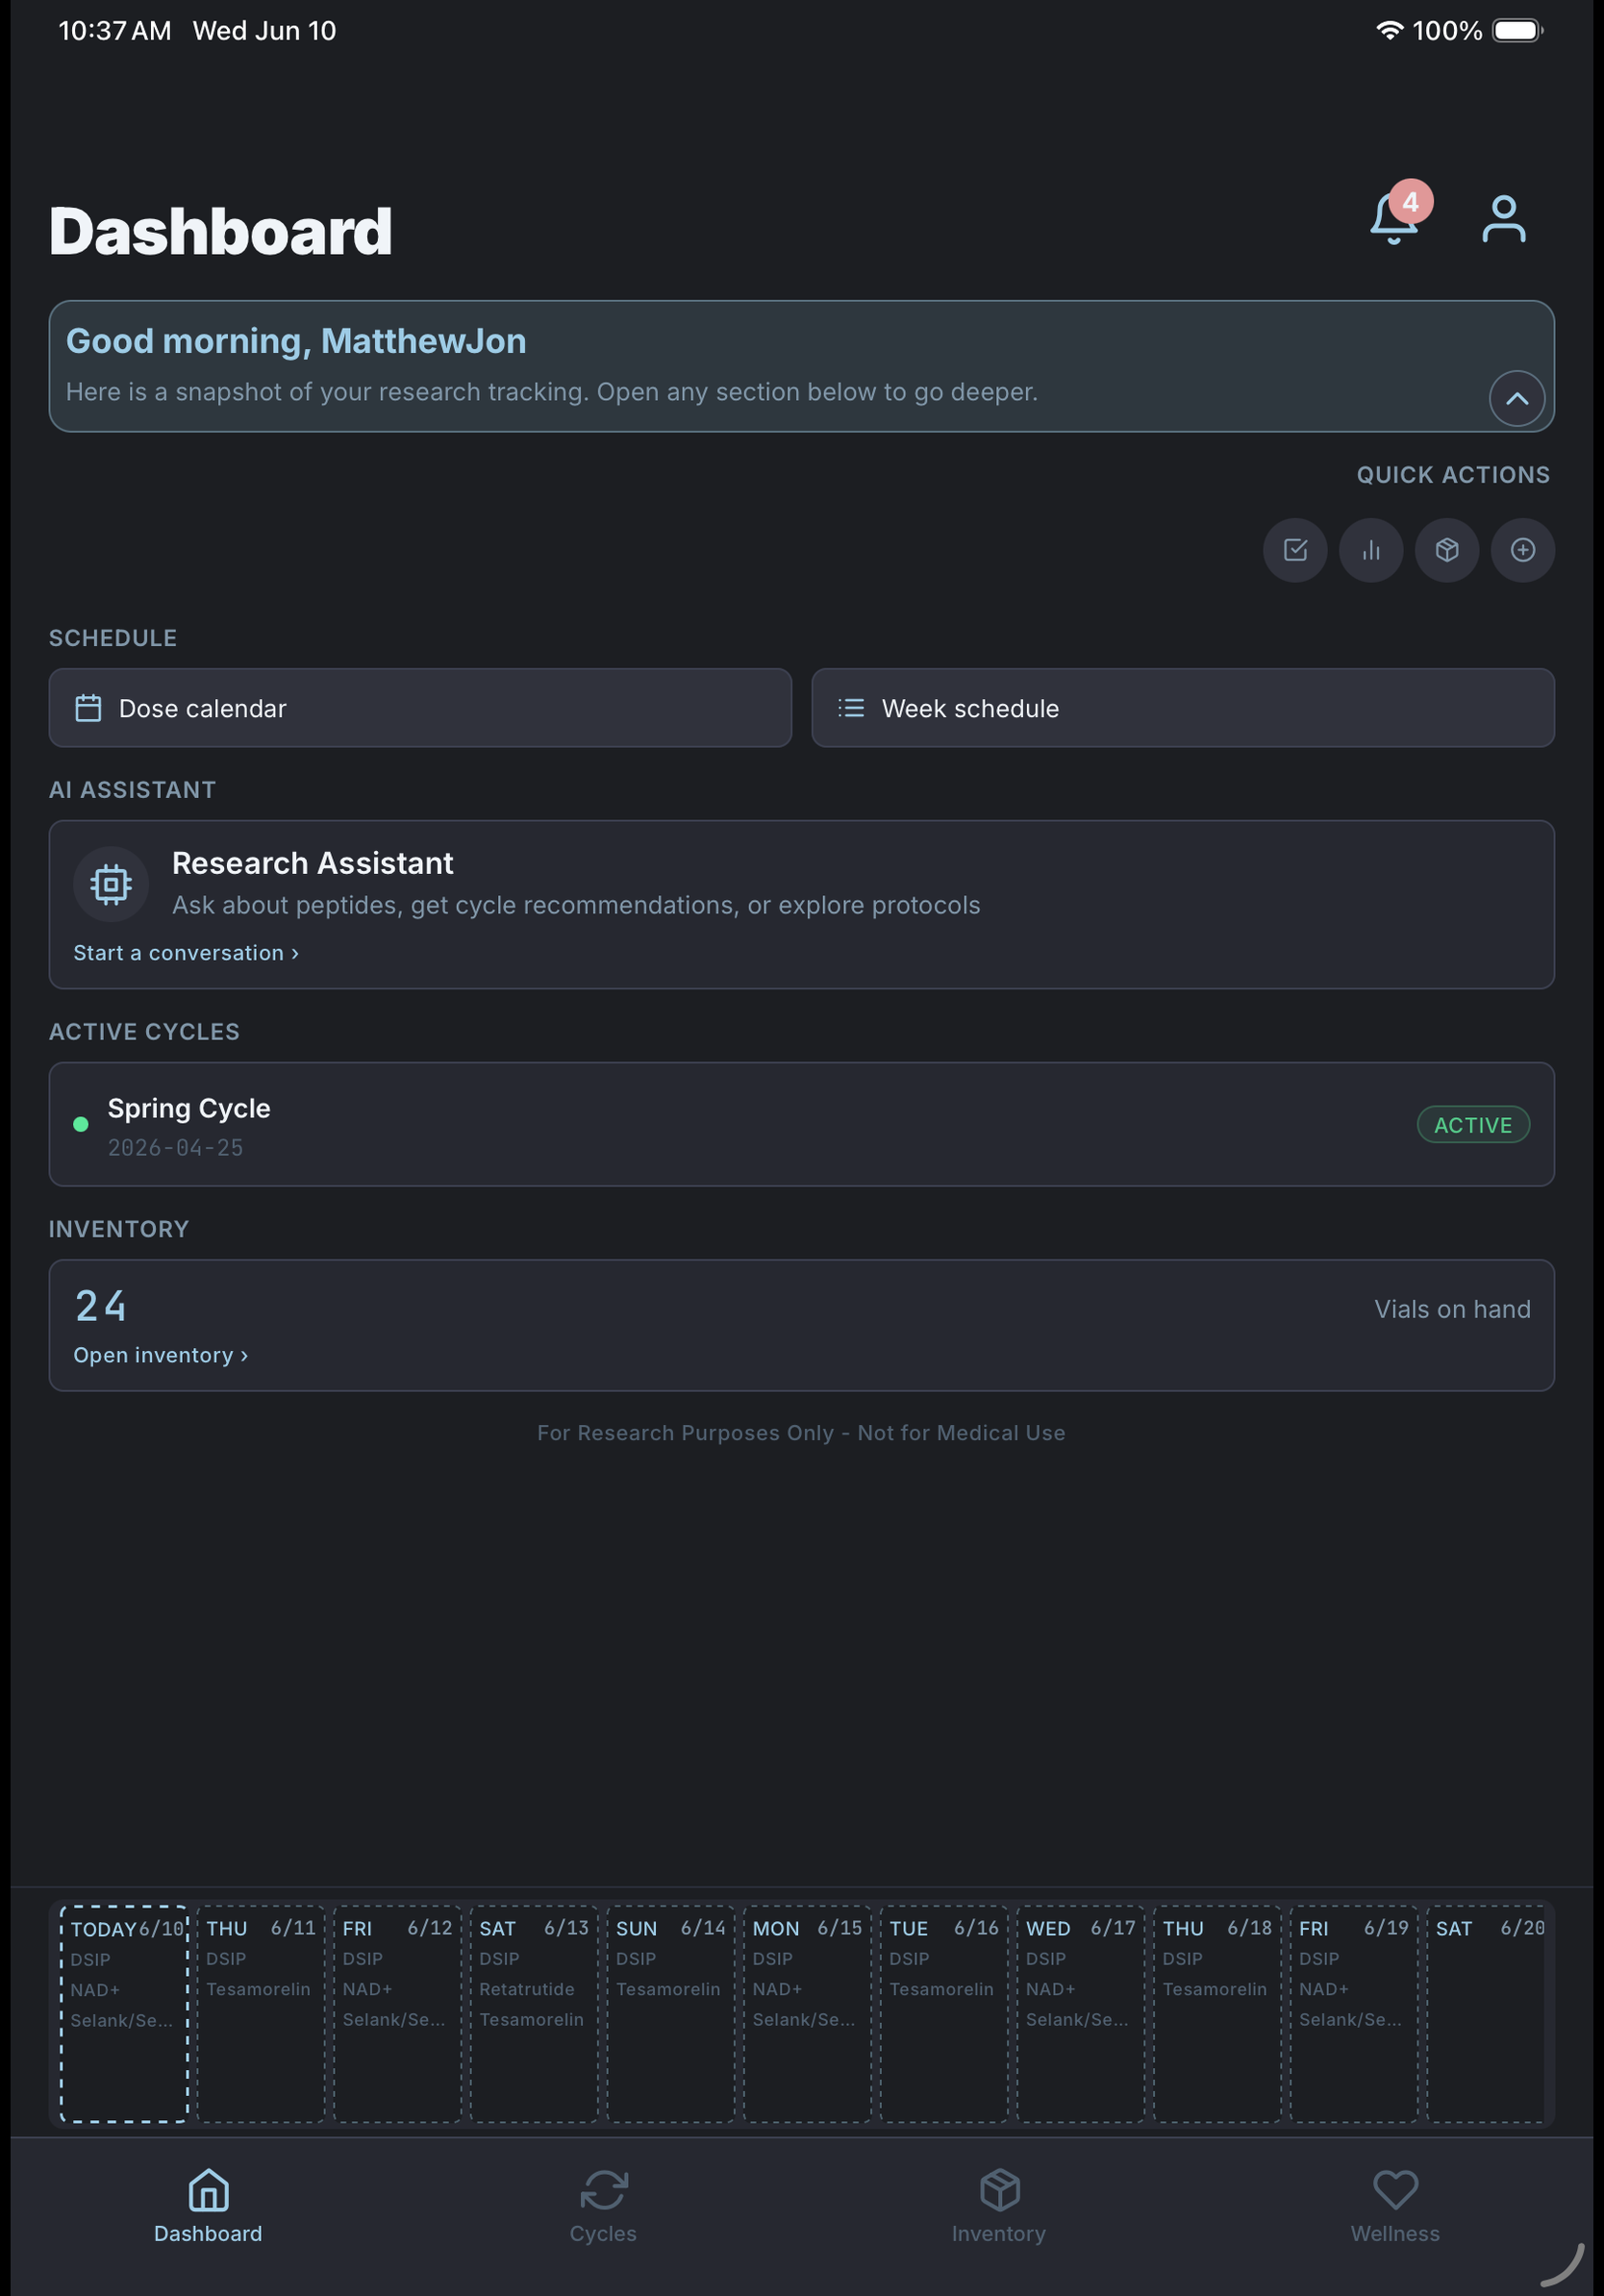
Task: Click the ACTIVE status badge
Action: pos(1472,1125)
